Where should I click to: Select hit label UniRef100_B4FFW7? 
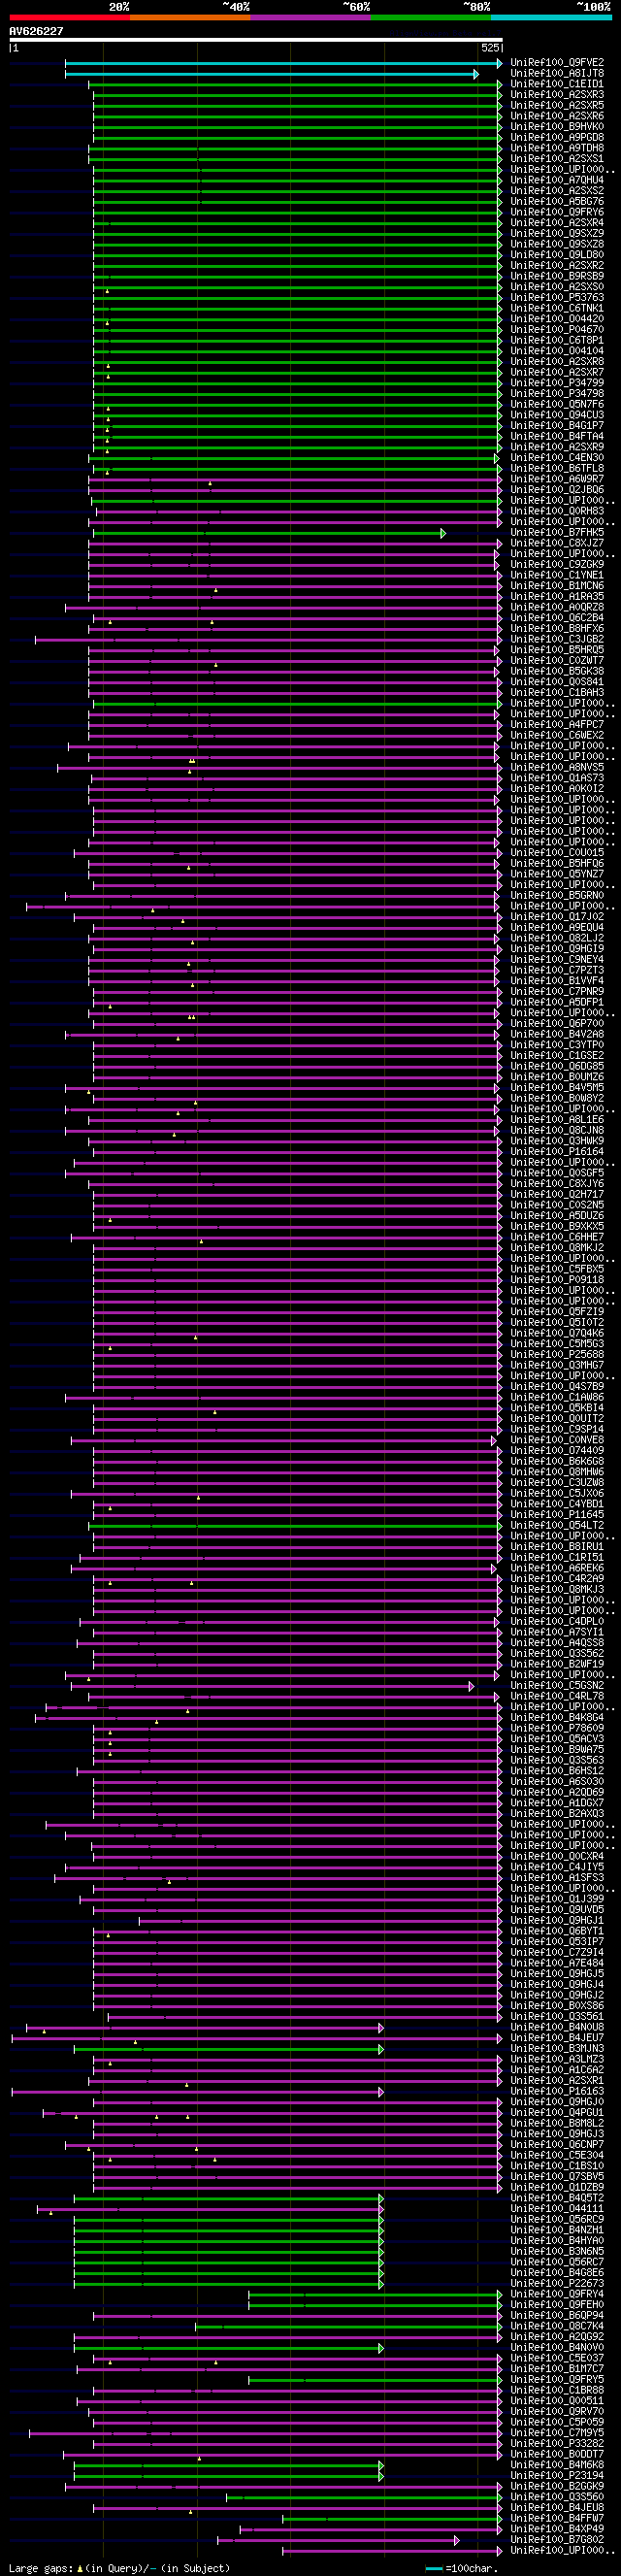pyautogui.click(x=557, y=2518)
